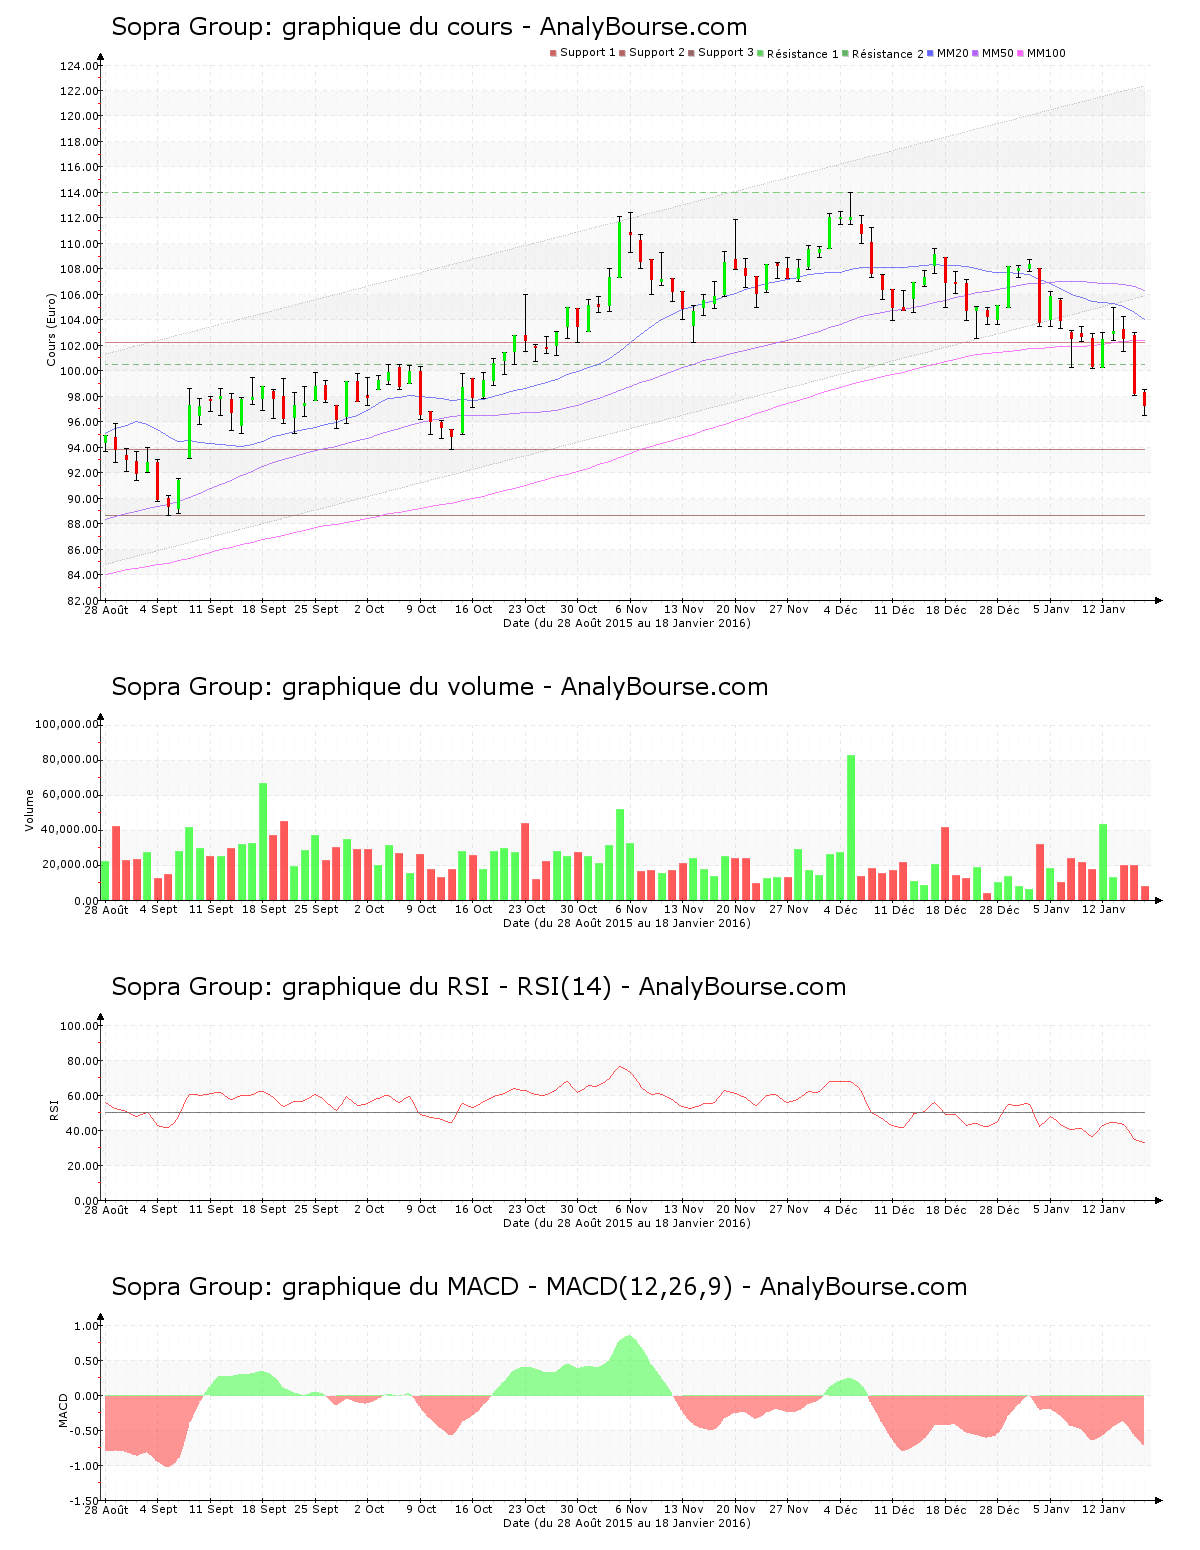
Task: Click the '12 Janv' date label under the RSI chart
Action: pos(1104,1209)
